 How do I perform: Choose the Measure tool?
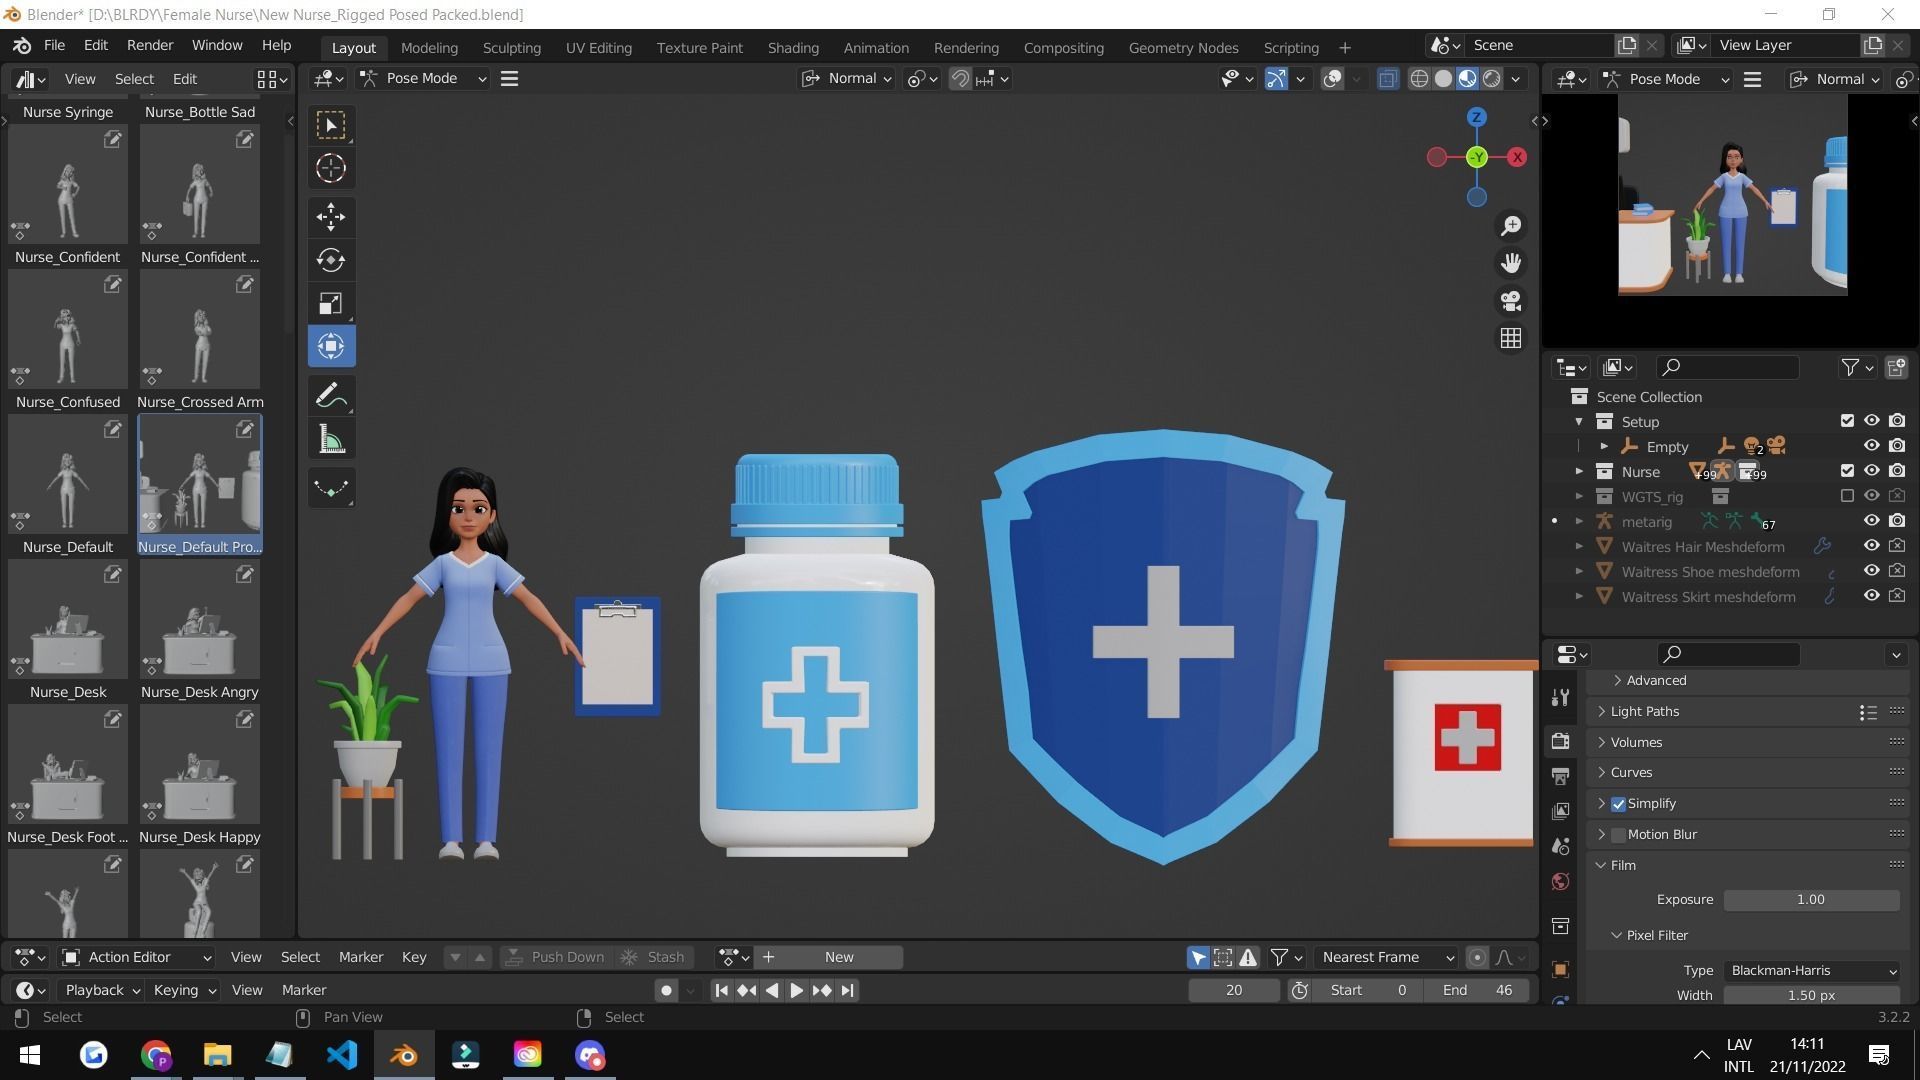tap(331, 440)
